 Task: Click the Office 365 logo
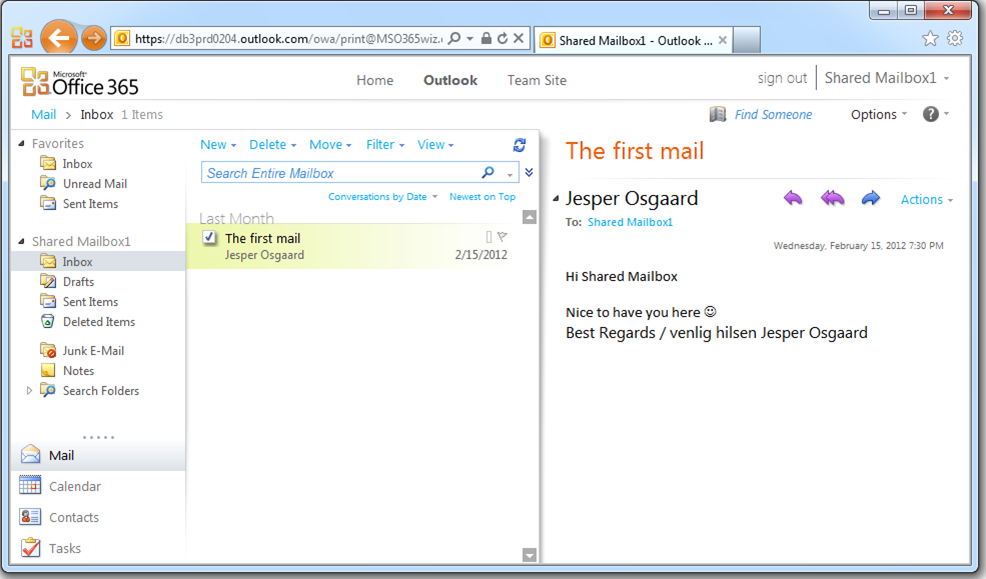point(80,82)
